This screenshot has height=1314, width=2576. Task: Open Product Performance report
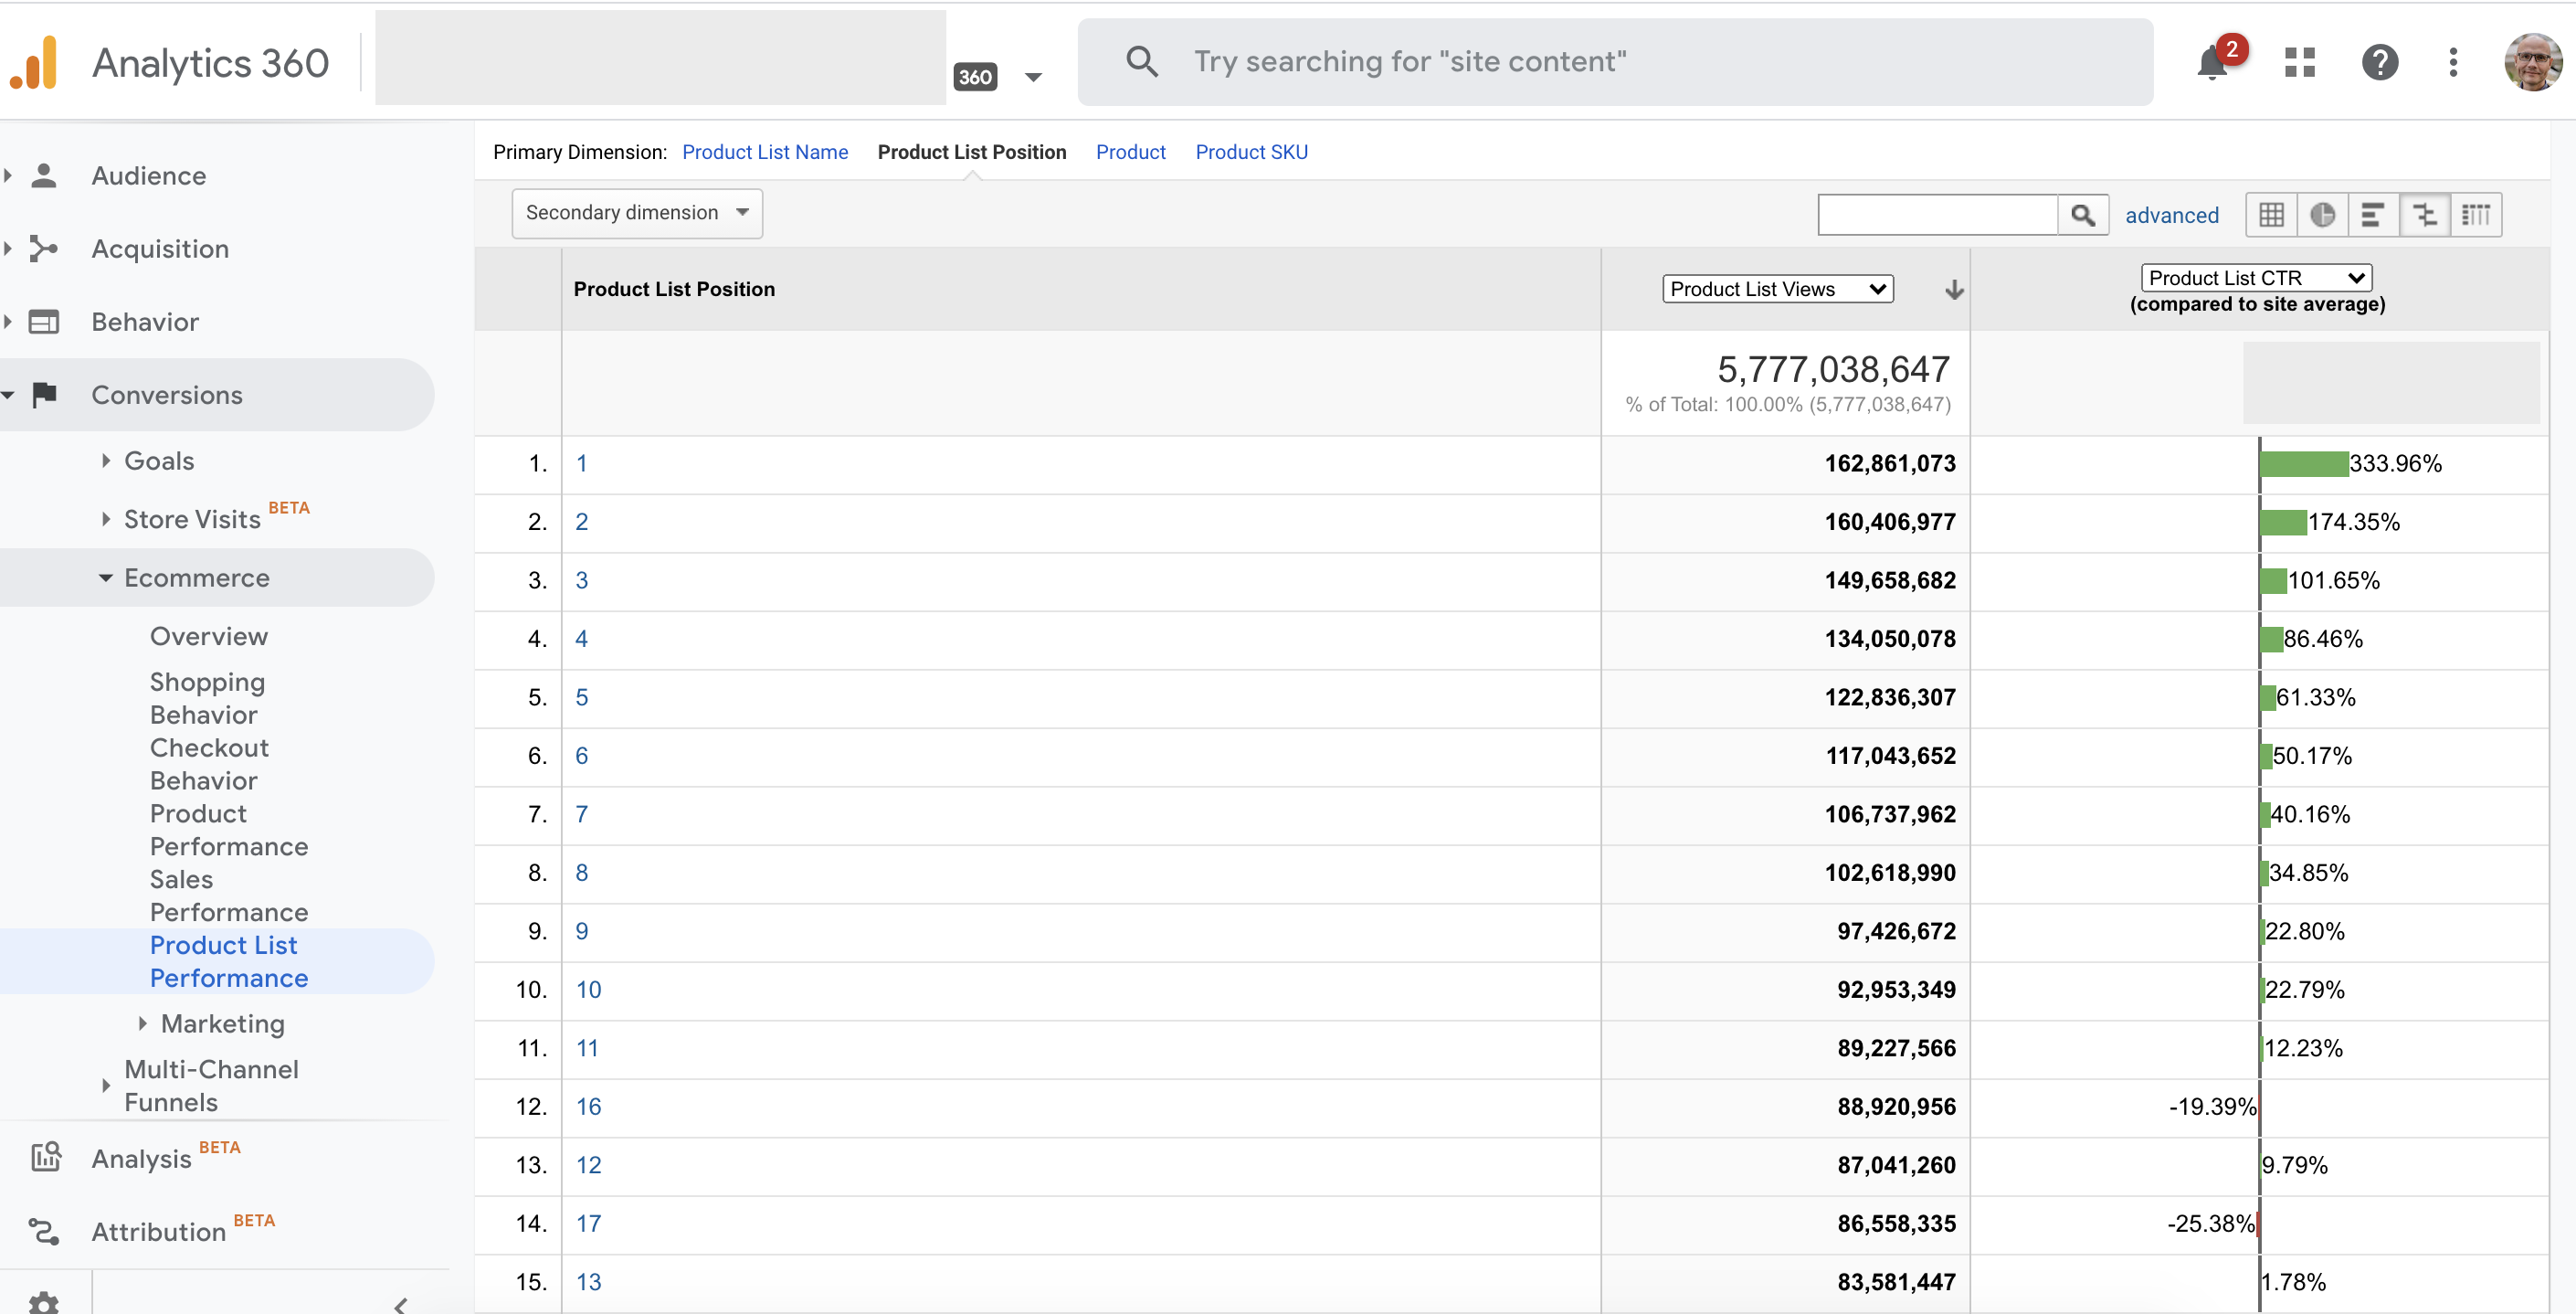(229, 831)
